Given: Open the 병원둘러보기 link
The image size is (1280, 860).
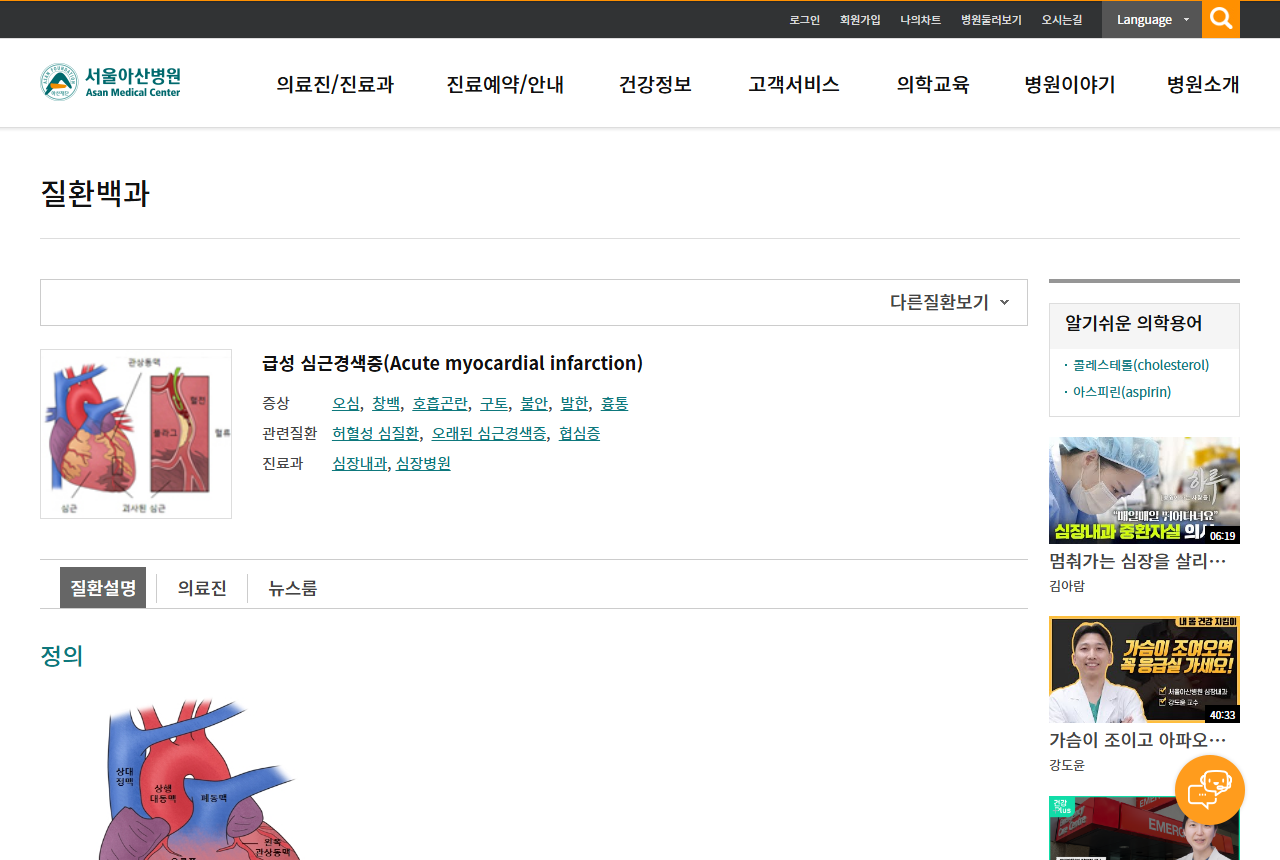Looking at the screenshot, I should [x=991, y=20].
